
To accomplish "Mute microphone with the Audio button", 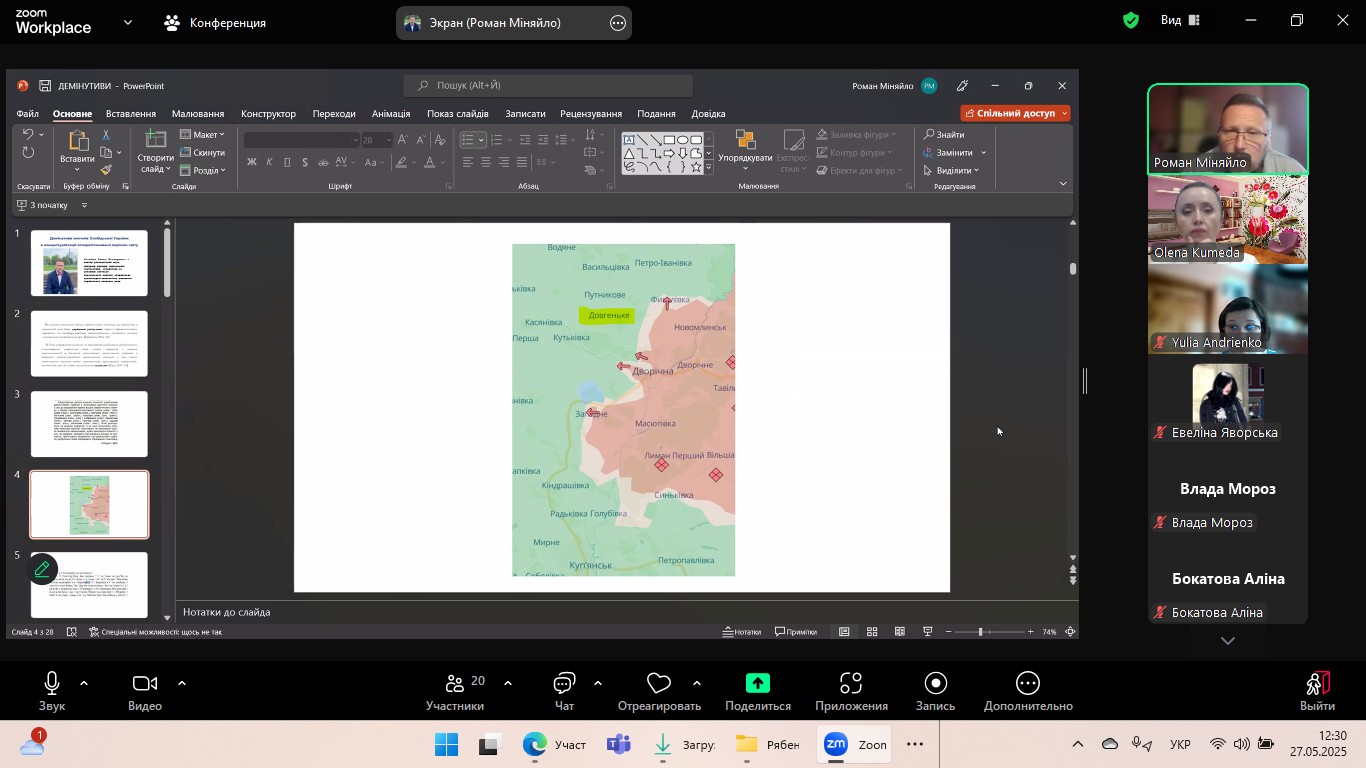I will 52,684.
